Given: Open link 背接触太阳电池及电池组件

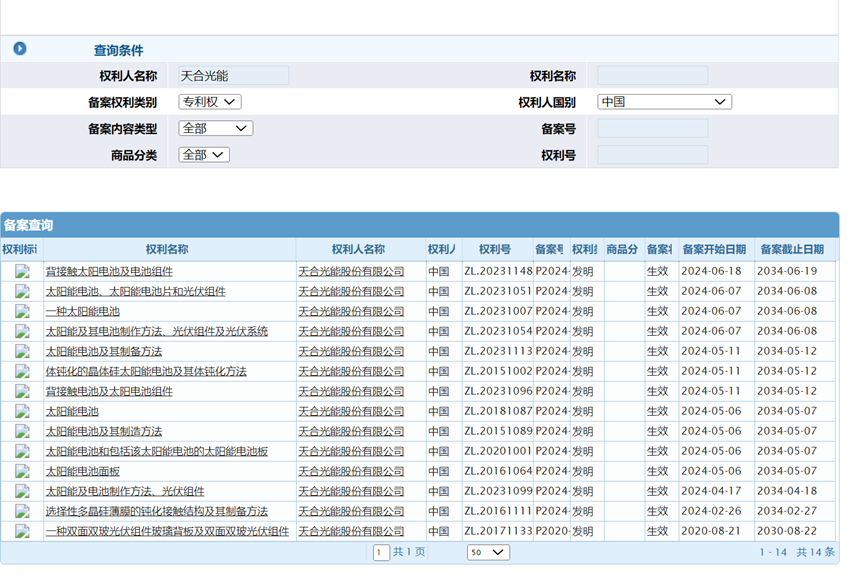Looking at the screenshot, I should (109, 271).
